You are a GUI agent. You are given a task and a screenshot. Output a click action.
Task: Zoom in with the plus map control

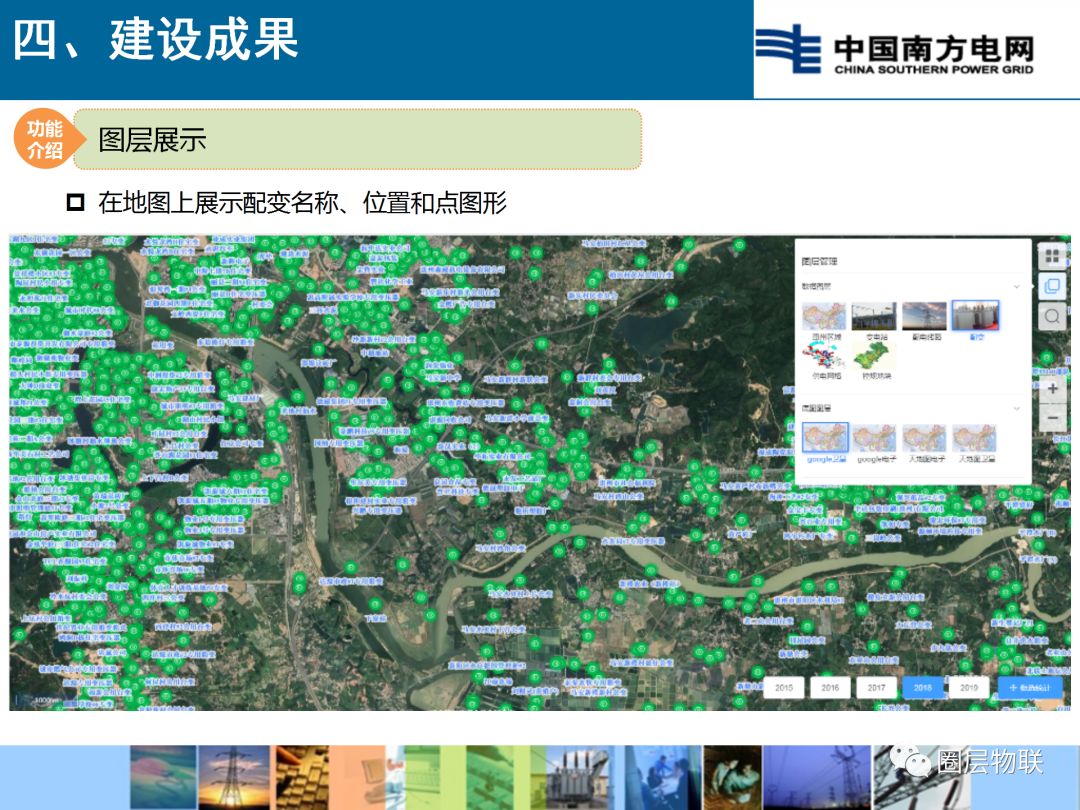click(x=1052, y=389)
